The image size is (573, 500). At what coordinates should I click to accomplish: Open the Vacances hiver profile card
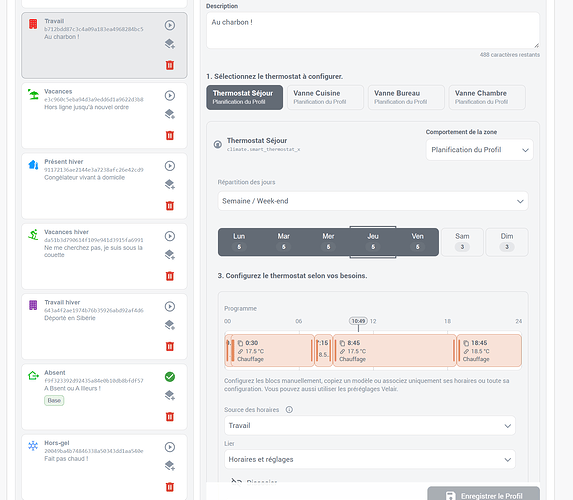click(x=104, y=256)
